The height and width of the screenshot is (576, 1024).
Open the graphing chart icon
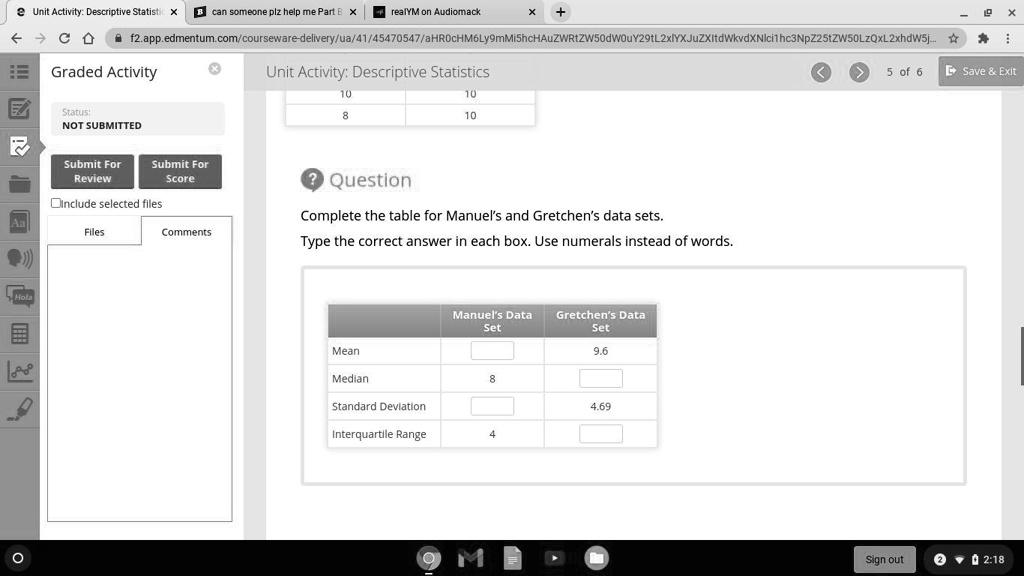(x=18, y=370)
